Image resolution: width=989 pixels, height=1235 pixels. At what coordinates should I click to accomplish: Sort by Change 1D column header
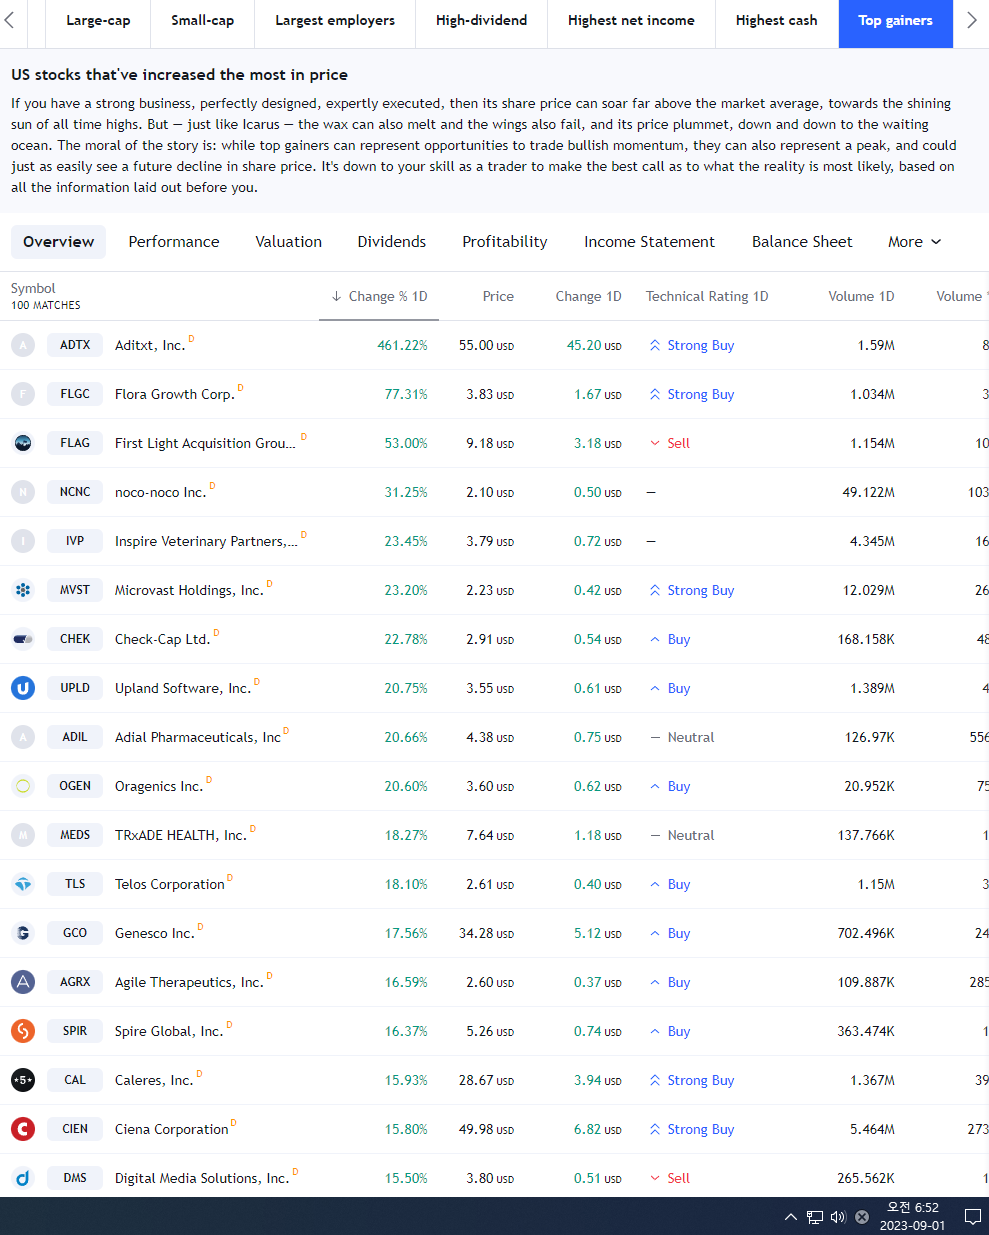[x=589, y=296]
